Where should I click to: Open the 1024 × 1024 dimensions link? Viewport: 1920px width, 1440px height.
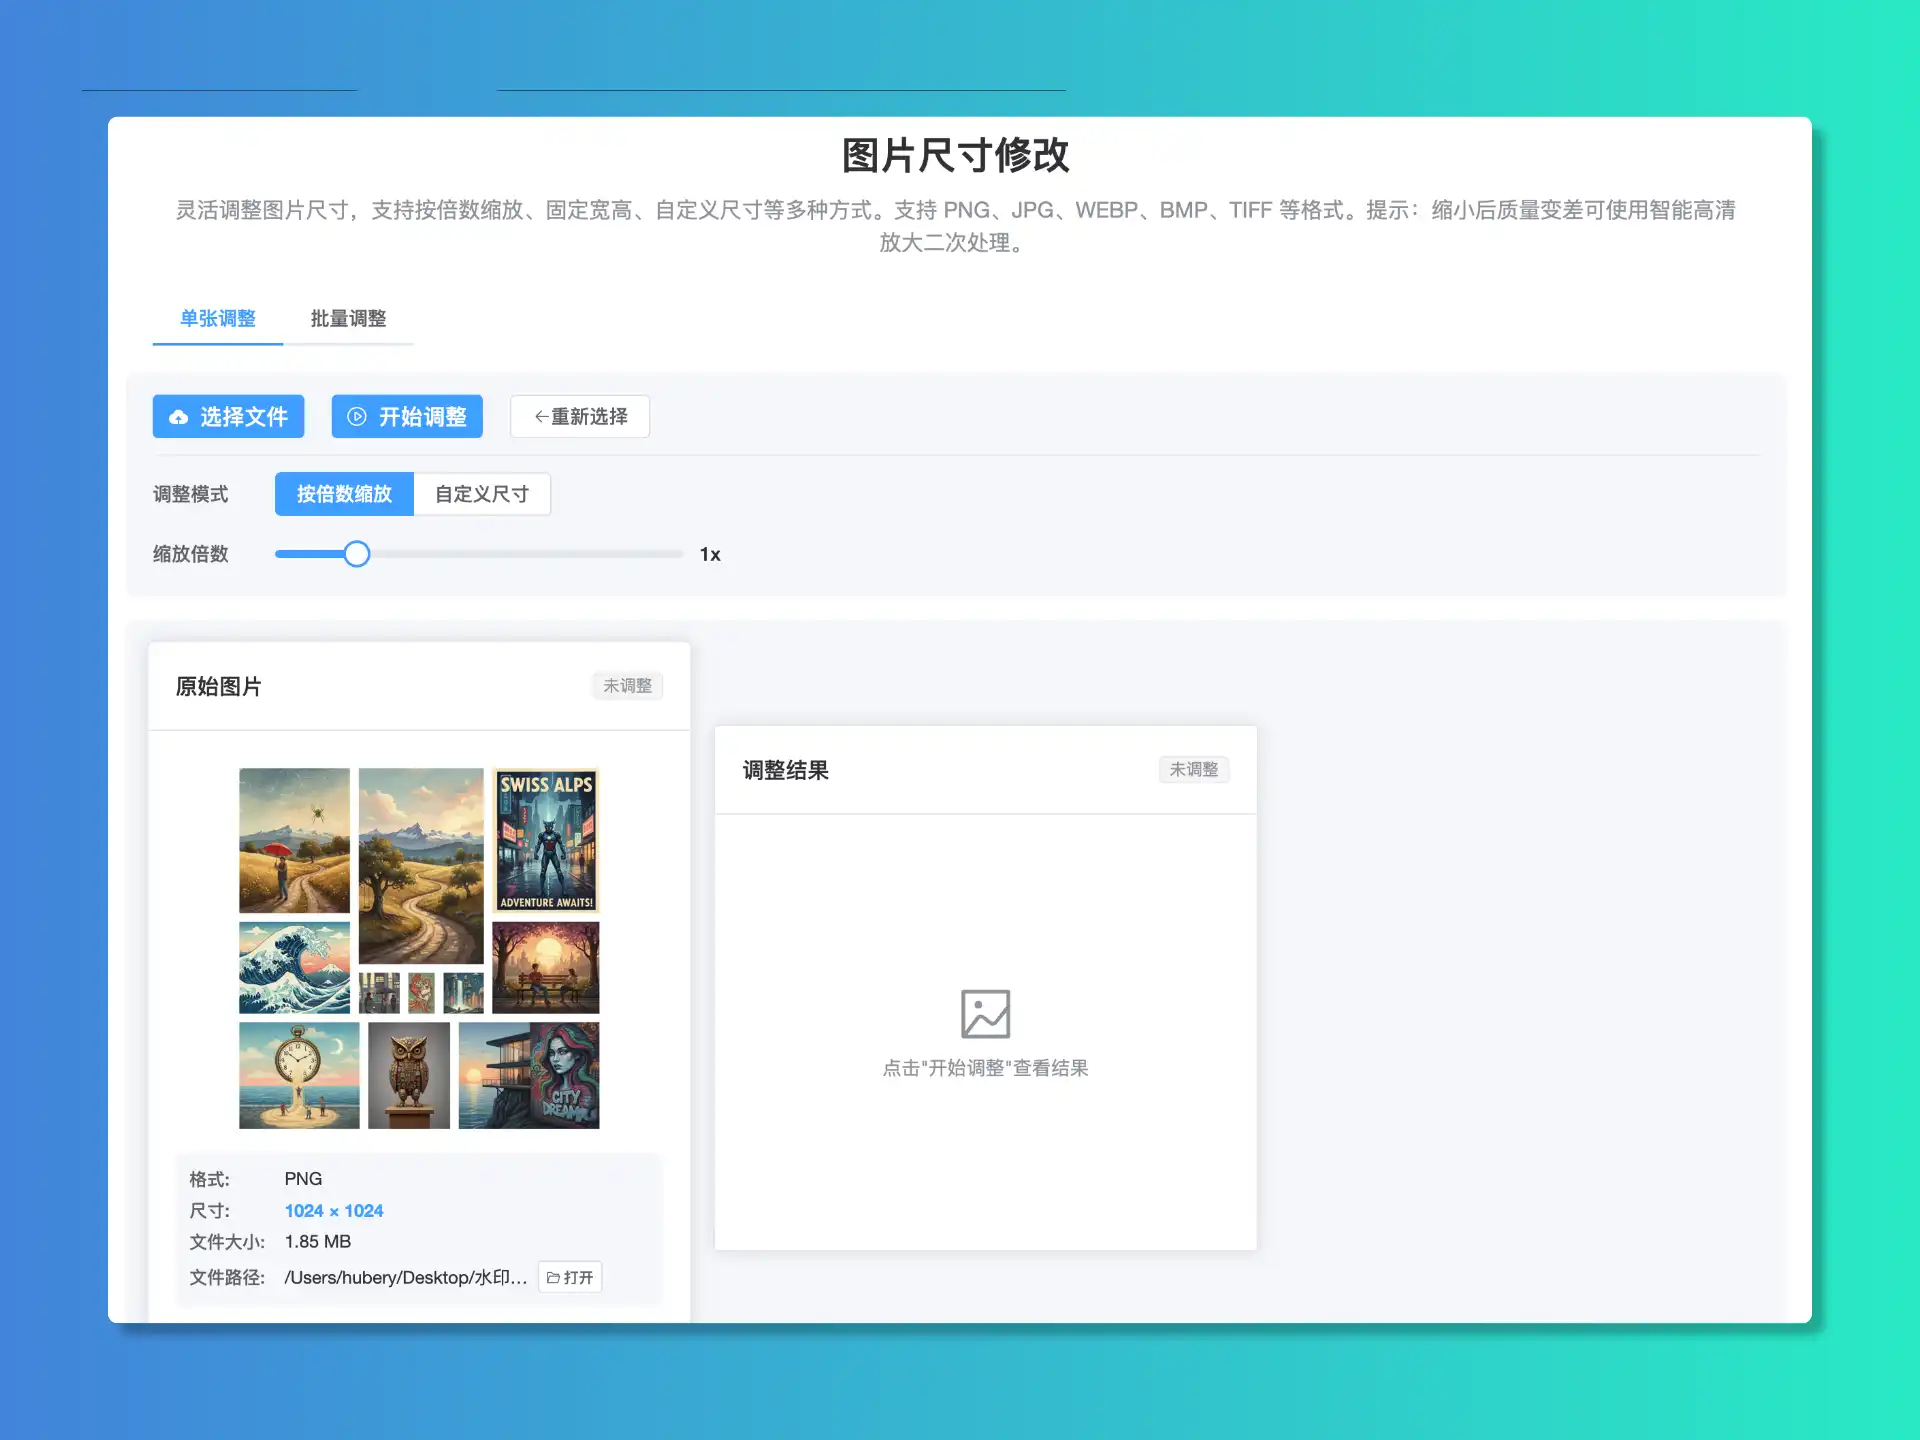(334, 1211)
